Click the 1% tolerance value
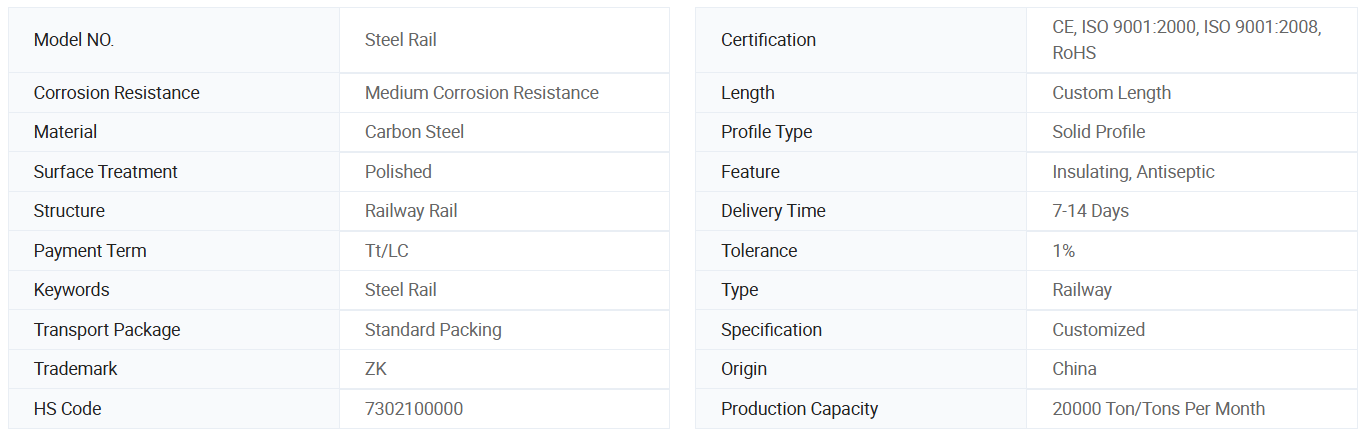The width and height of the screenshot is (1363, 438). (1063, 251)
